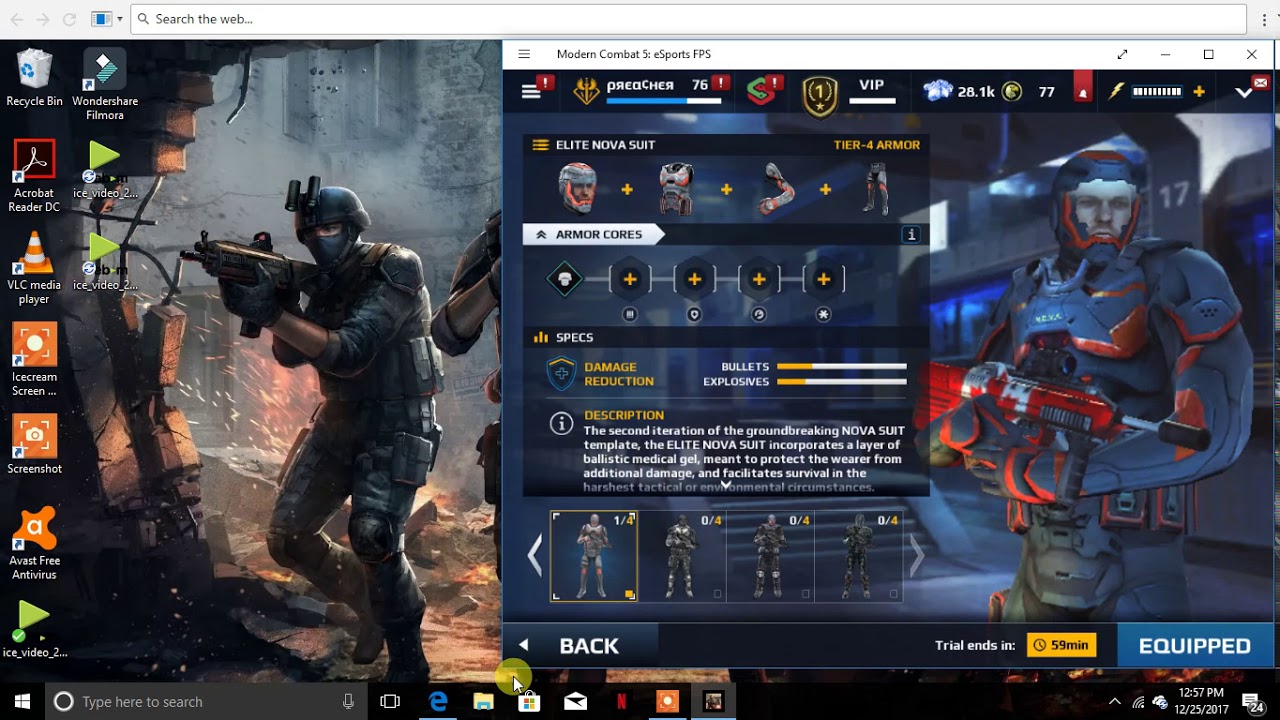1280x720 pixels.
Task: Open the VIP level 1 badge
Action: 820,96
